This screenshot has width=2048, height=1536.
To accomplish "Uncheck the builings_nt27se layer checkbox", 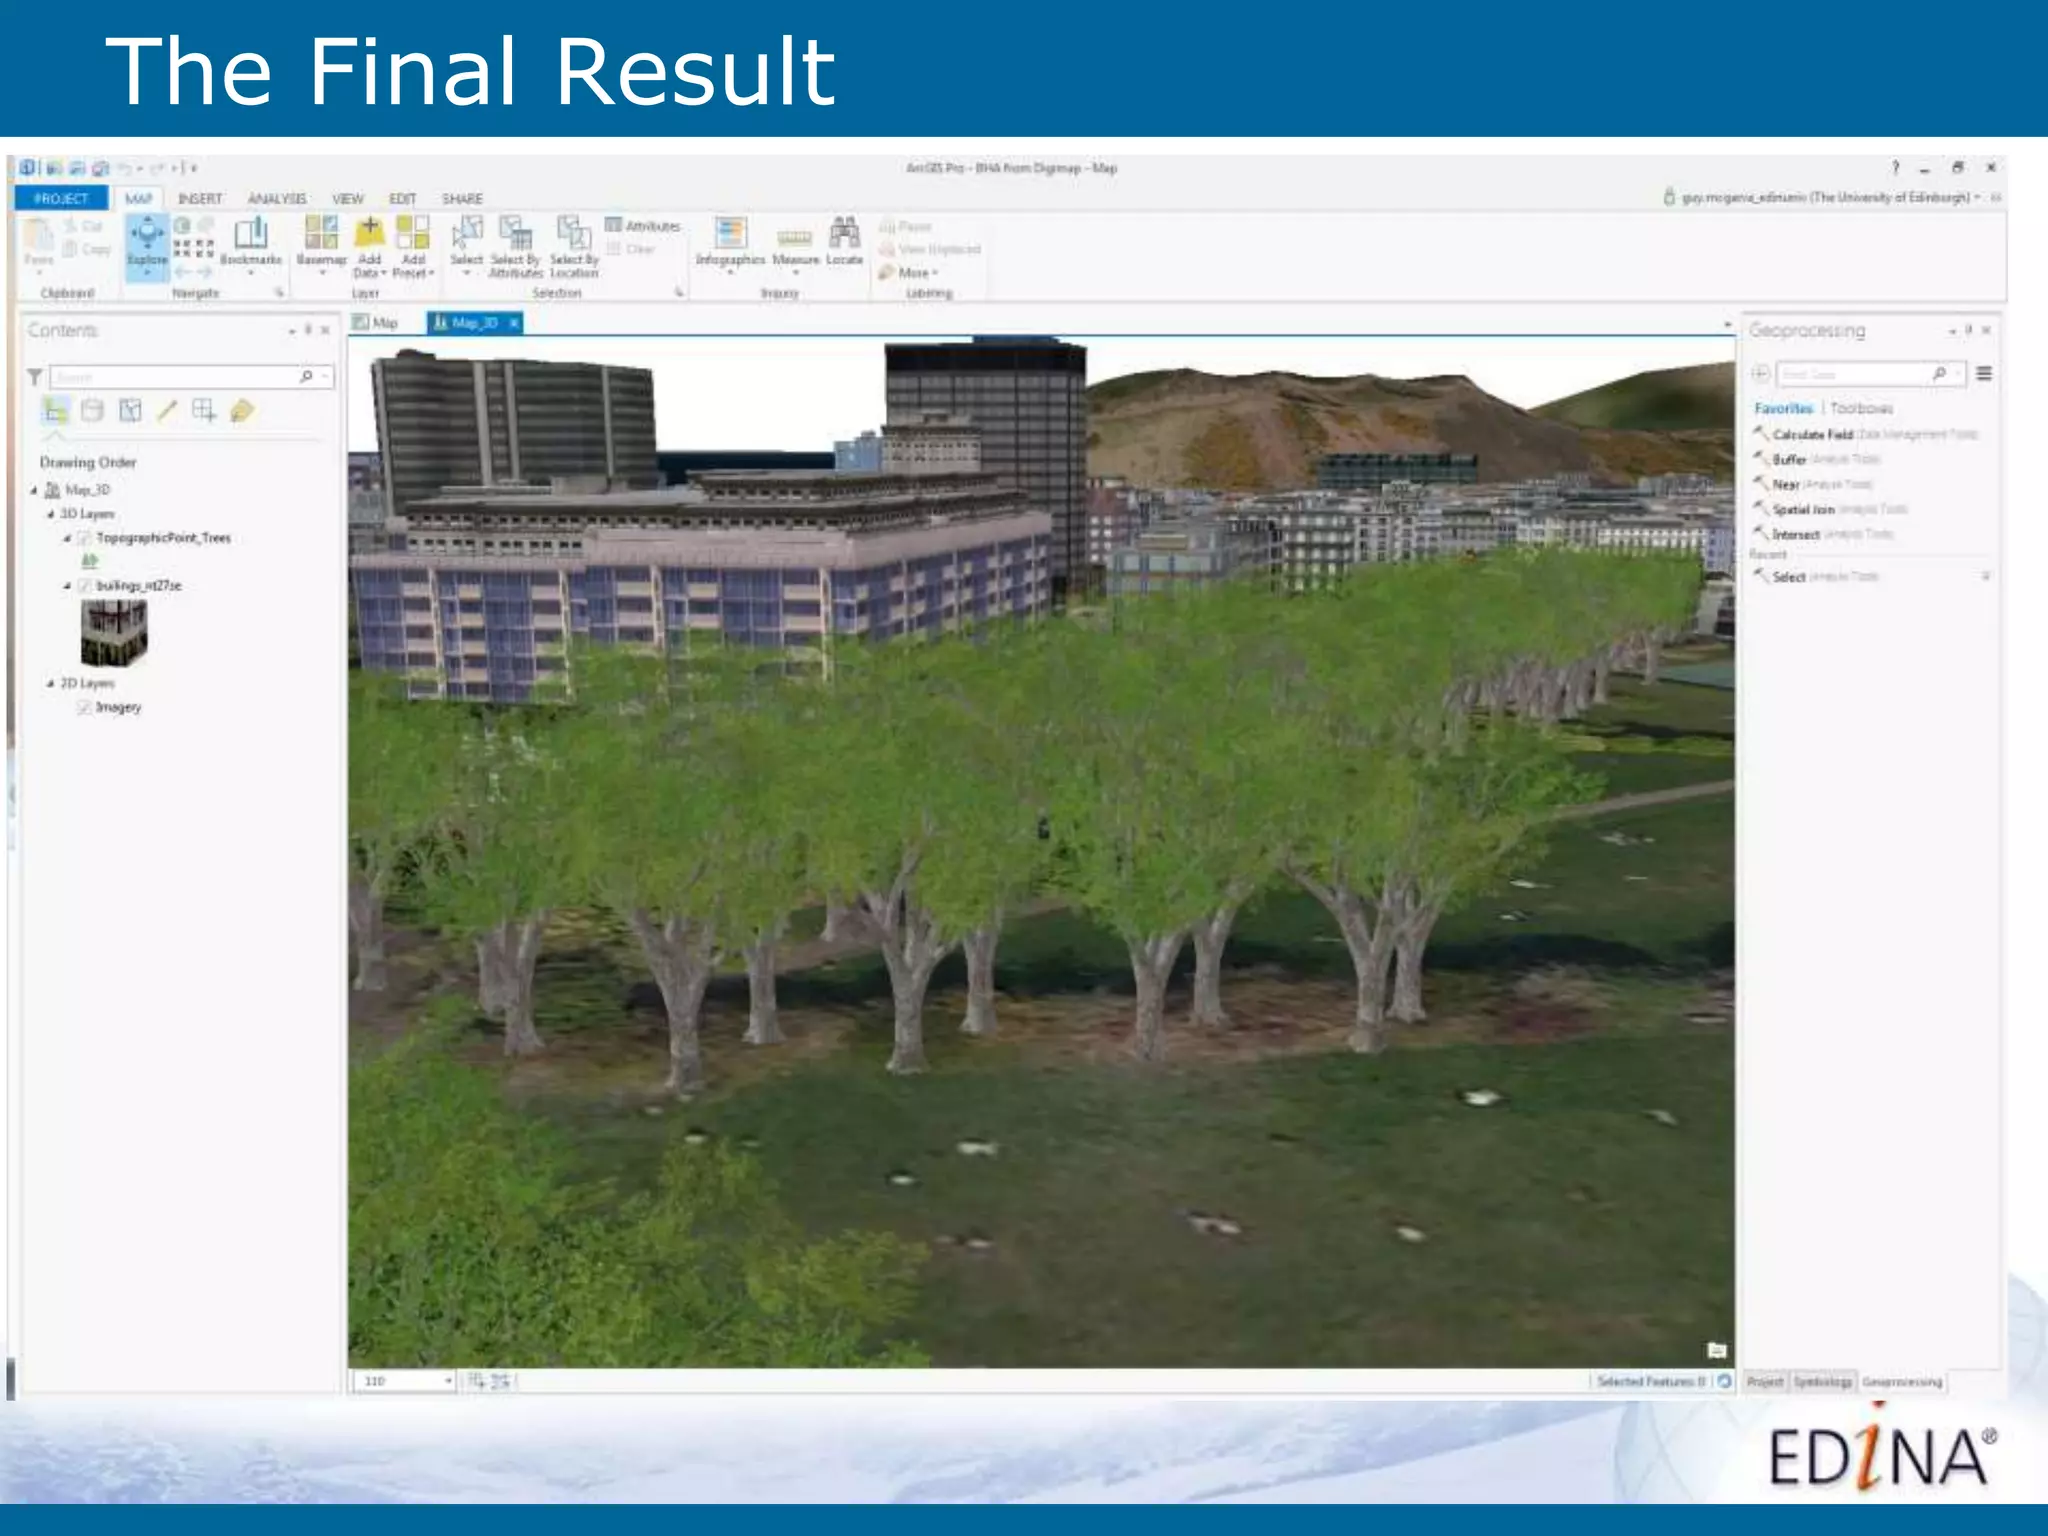I will point(84,586).
